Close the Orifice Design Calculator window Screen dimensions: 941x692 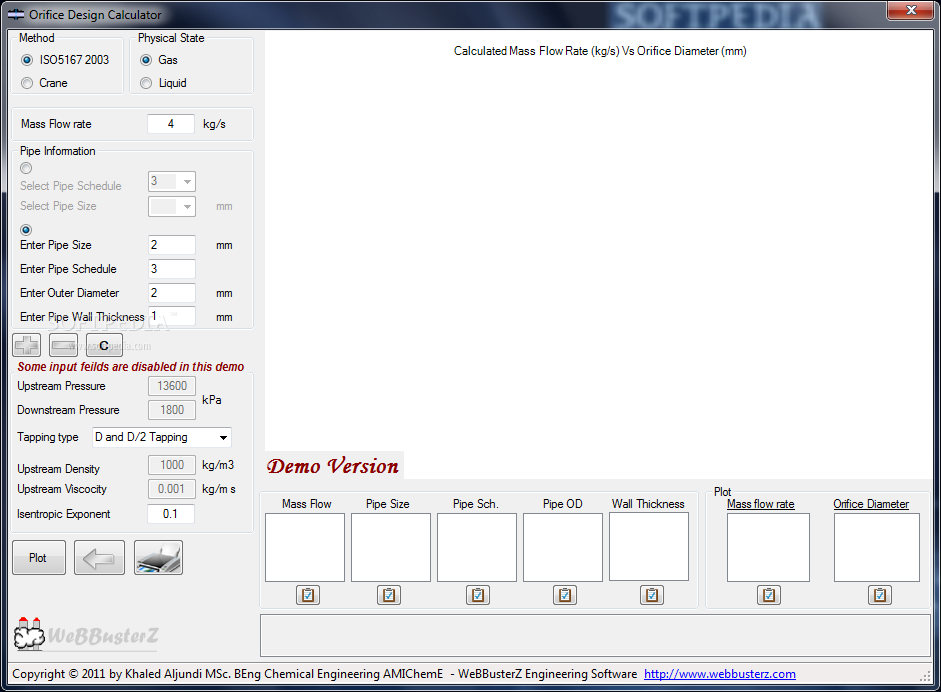(910, 10)
